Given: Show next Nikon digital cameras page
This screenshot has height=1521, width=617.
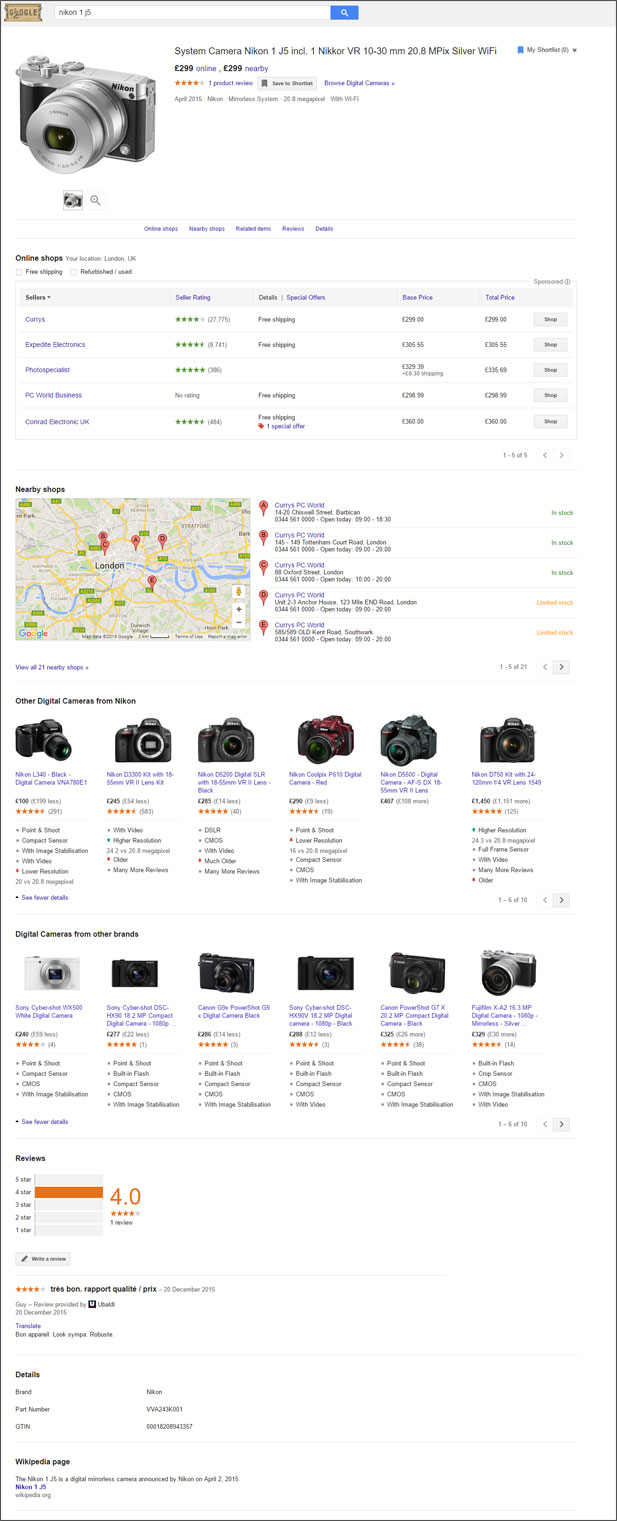Looking at the screenshot, I should pyautogui.click(x=561, y=900).
